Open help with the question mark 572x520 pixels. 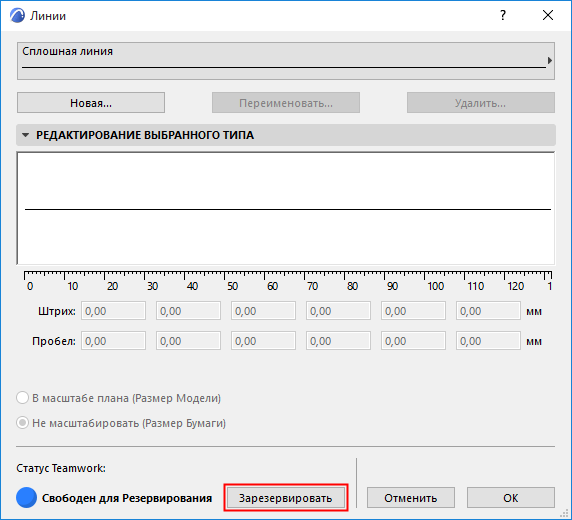coord(503,15)
